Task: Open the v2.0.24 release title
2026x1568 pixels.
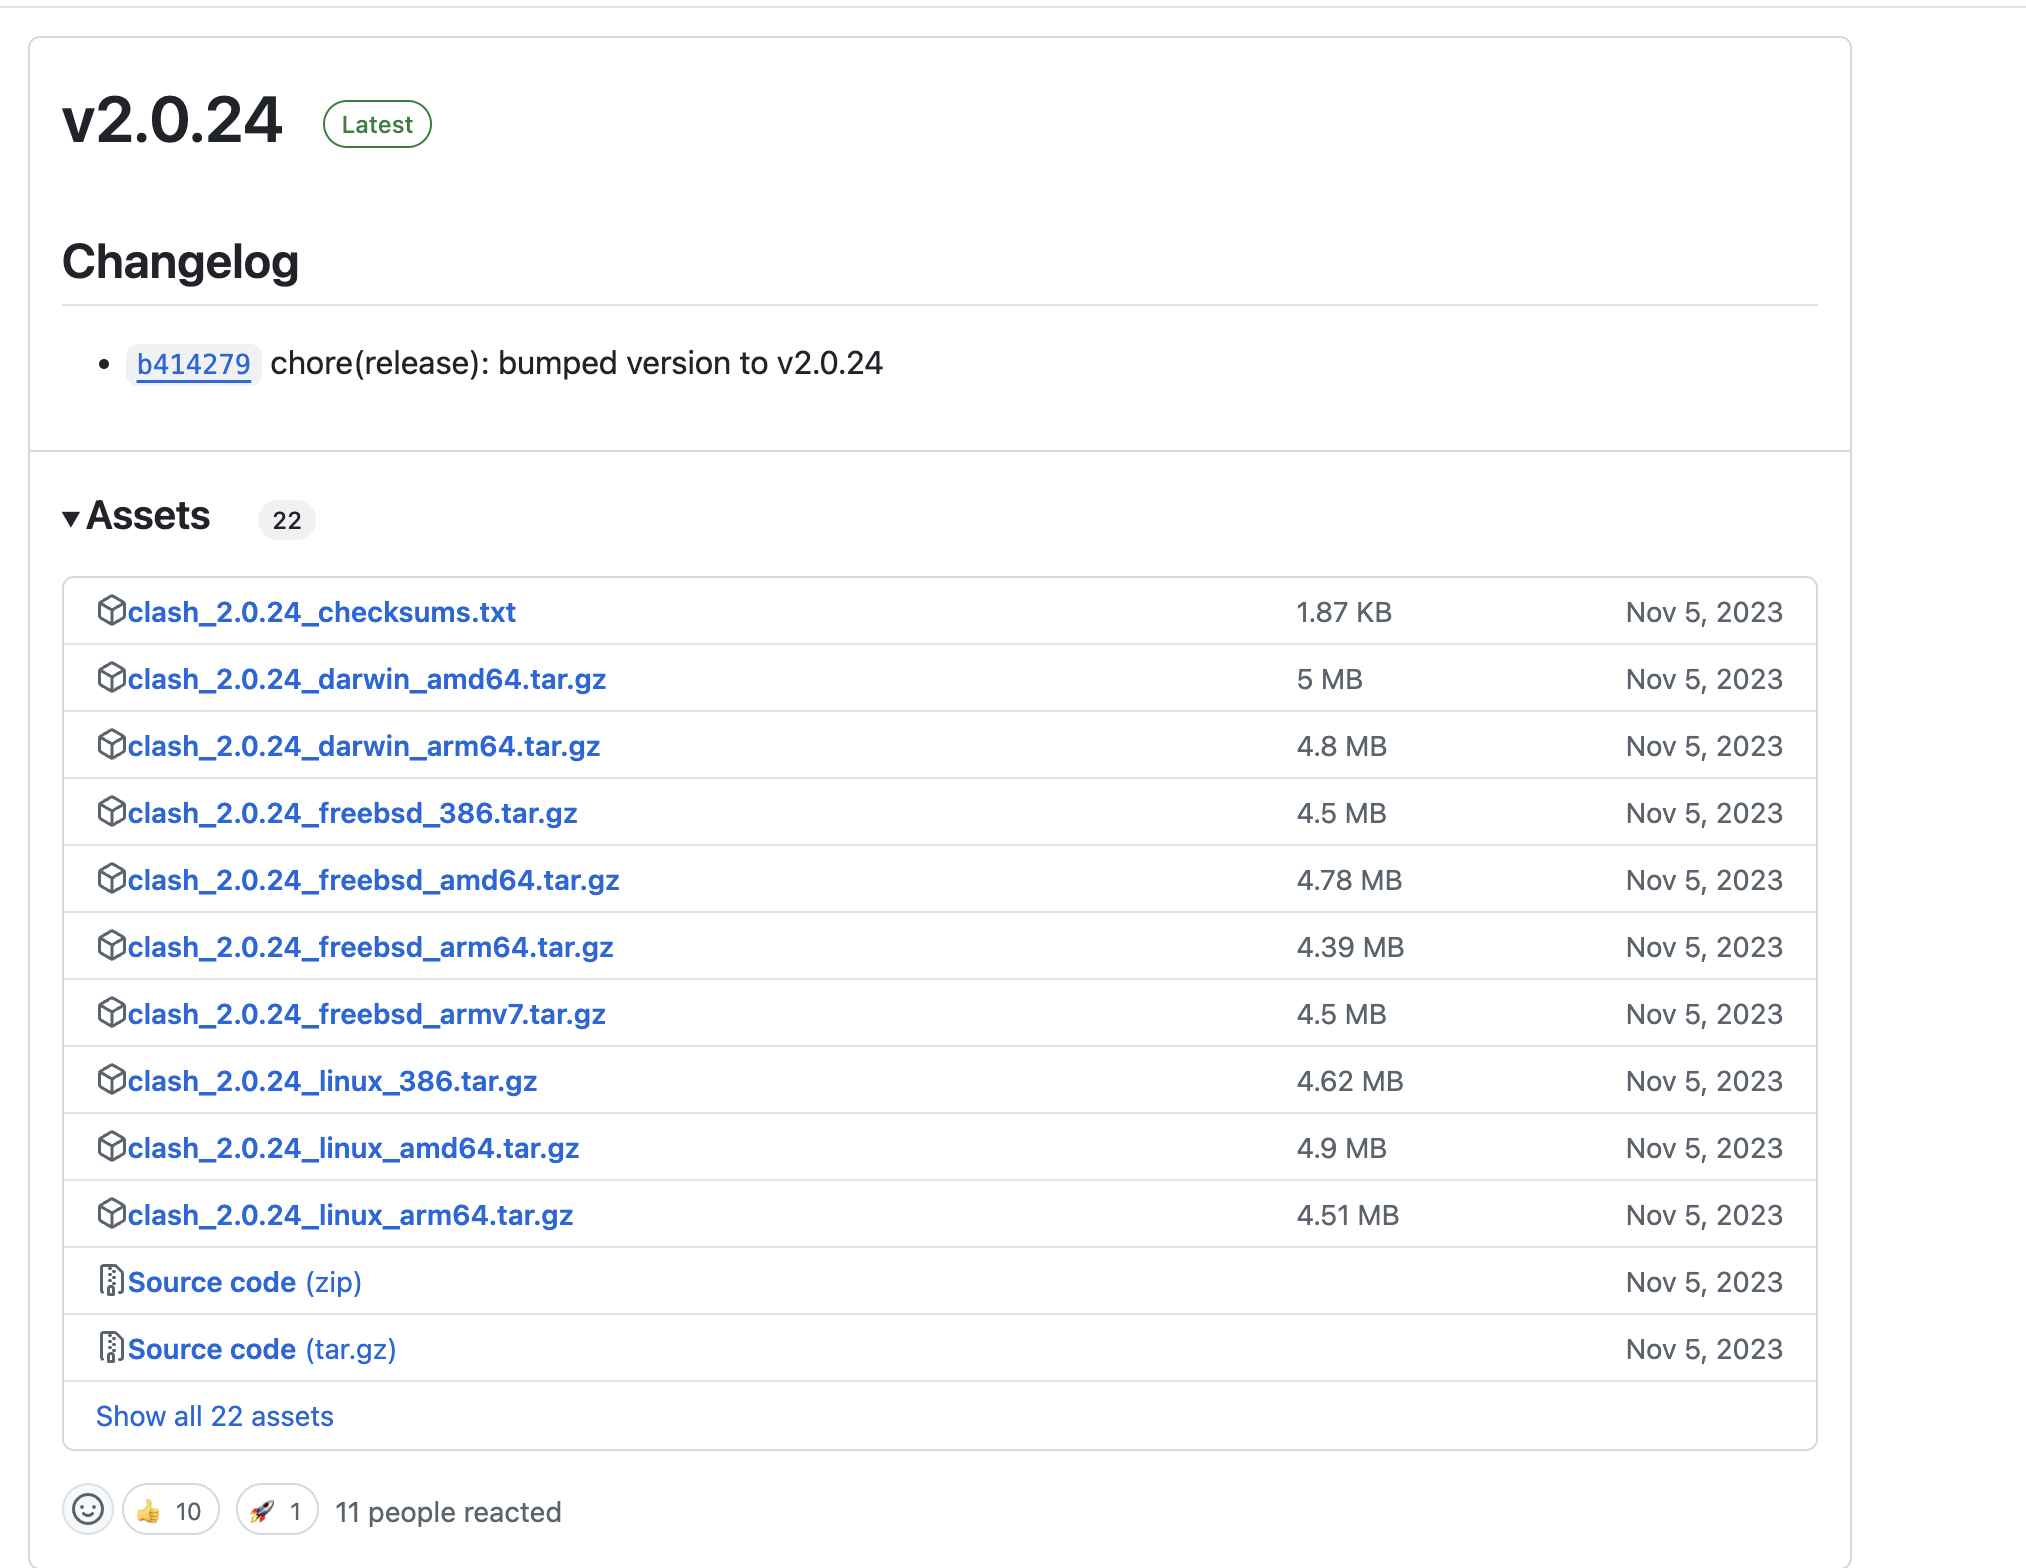Action: (x=172, y=121)
